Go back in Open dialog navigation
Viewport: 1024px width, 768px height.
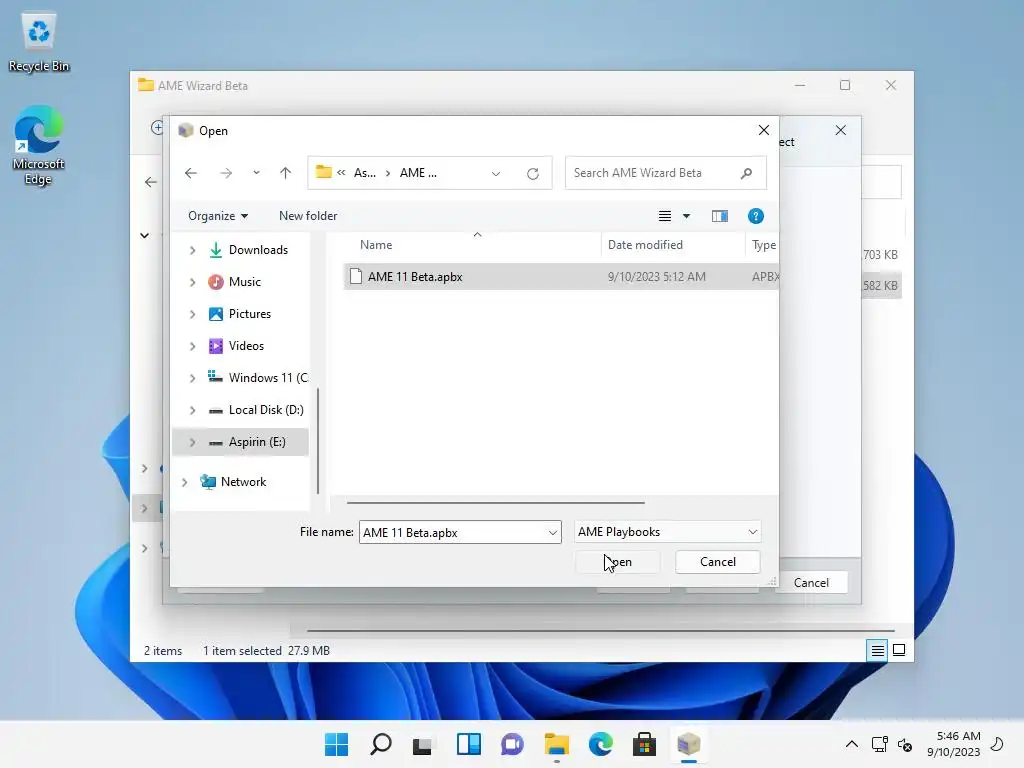click(x=191, y=173)
